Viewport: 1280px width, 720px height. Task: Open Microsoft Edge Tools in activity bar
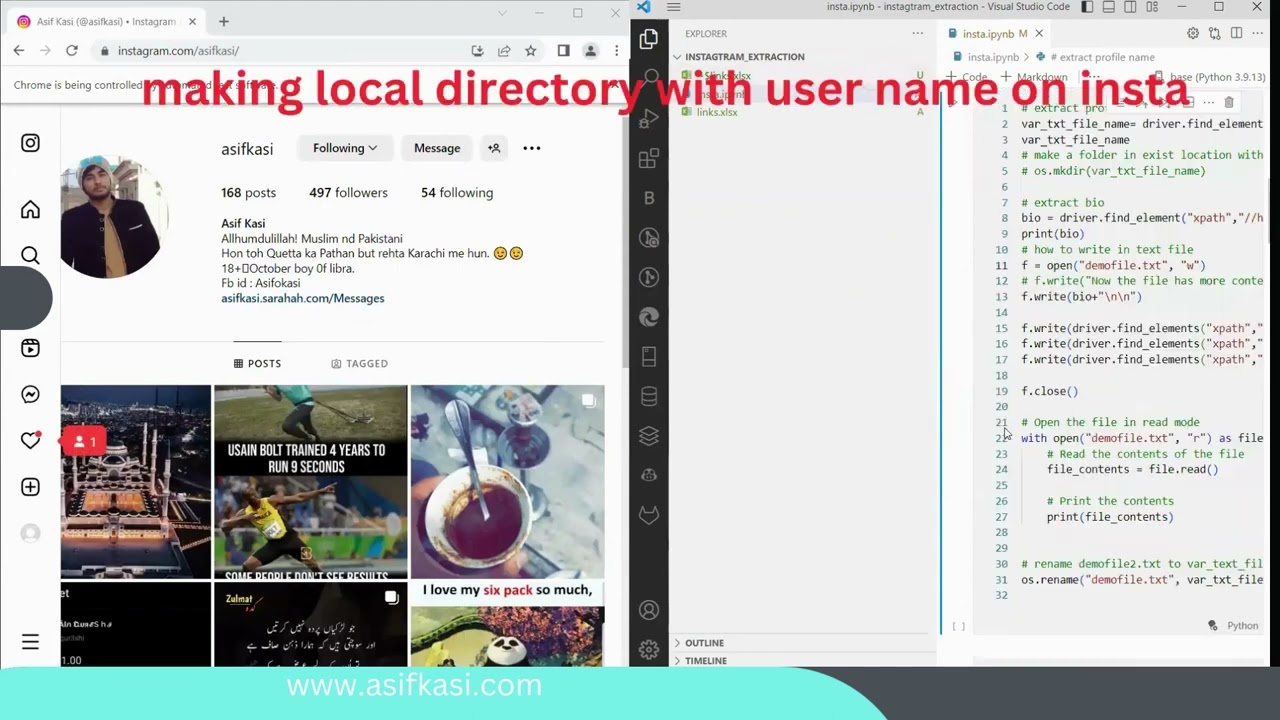pos(649,317)
